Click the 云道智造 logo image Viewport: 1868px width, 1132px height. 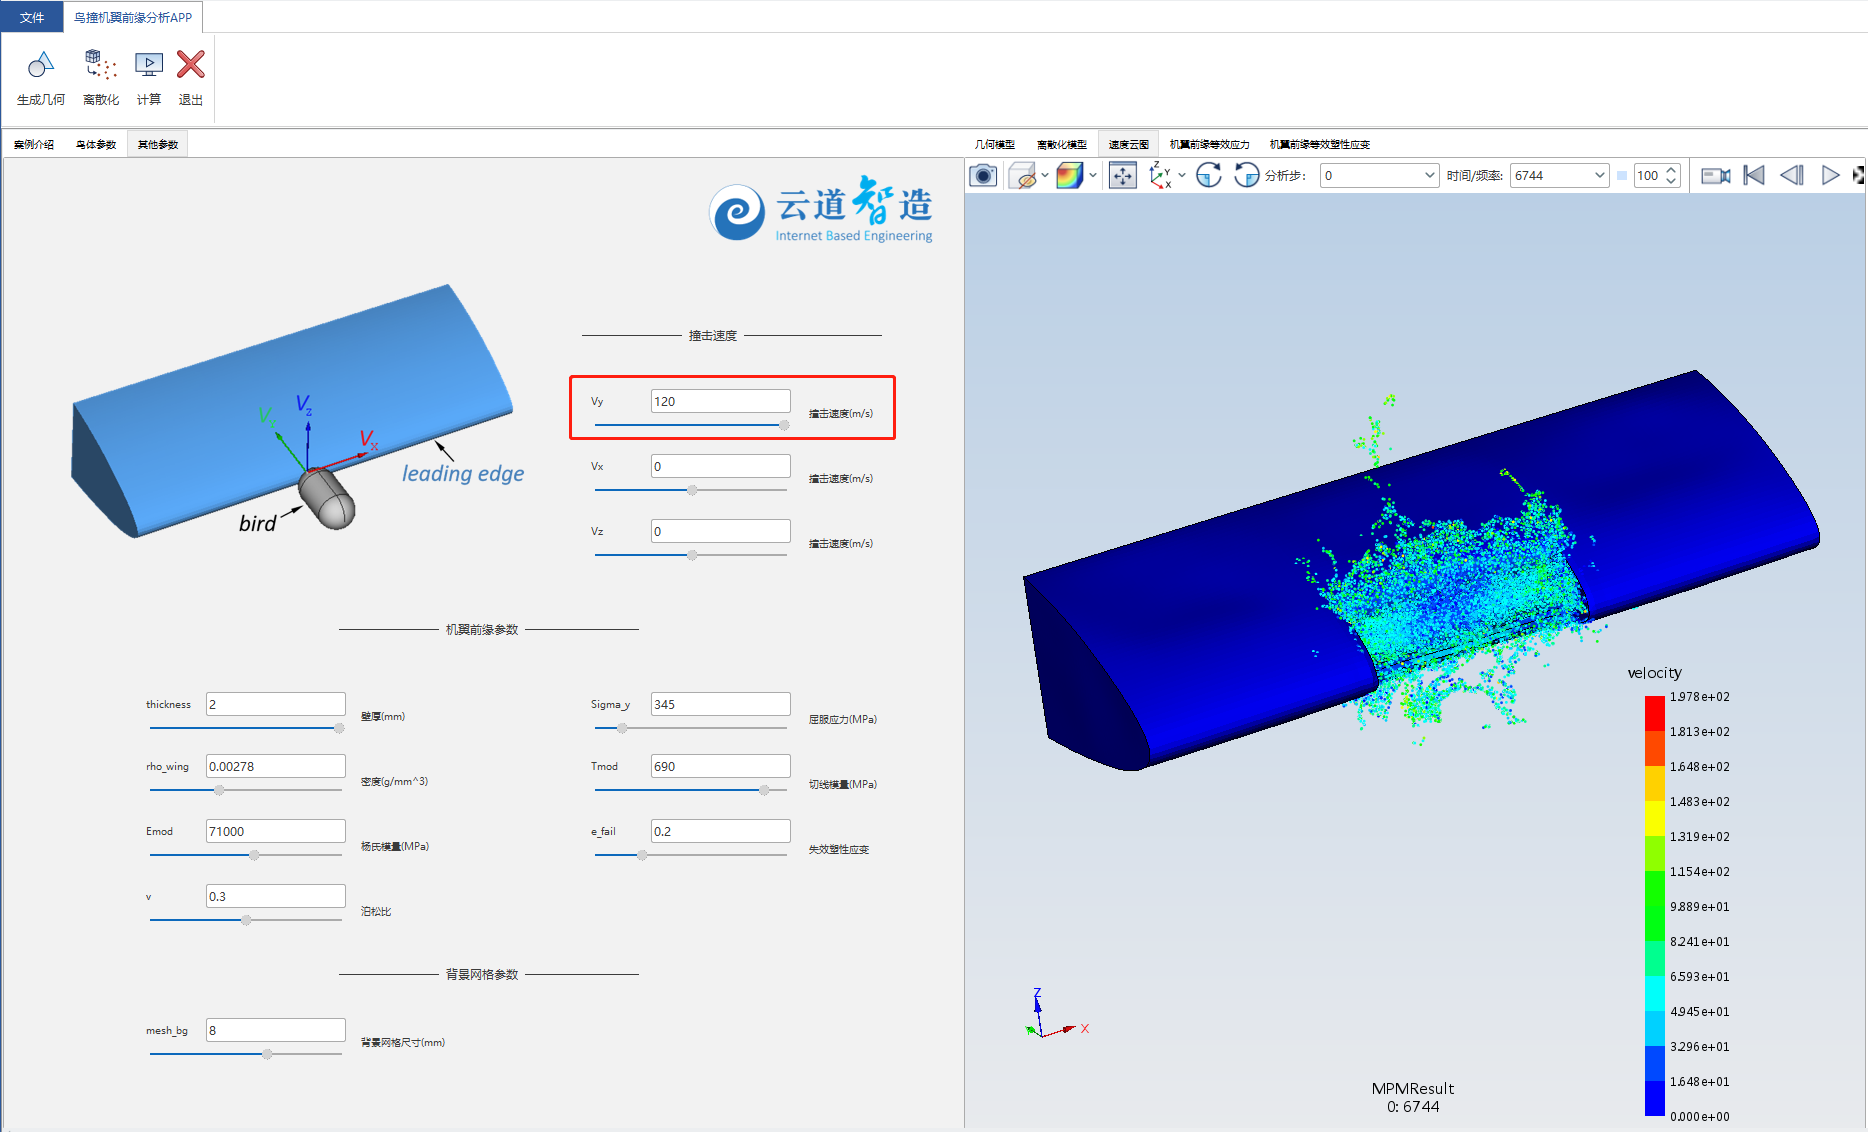click(x=821, y=209)
